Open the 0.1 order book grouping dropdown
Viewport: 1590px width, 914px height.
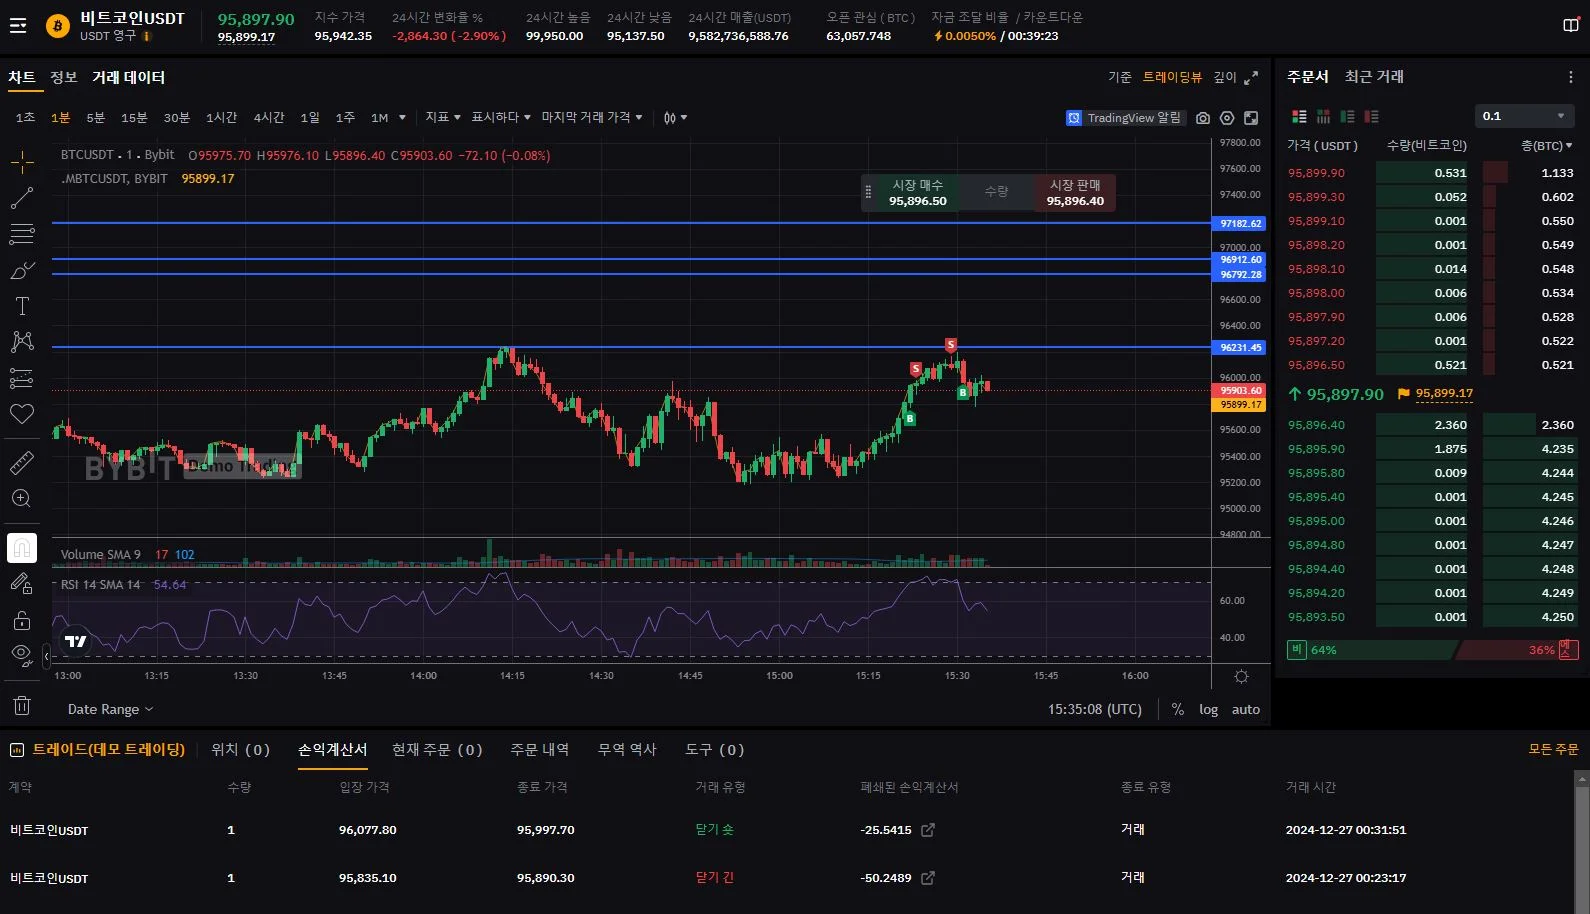(1523, 116)
